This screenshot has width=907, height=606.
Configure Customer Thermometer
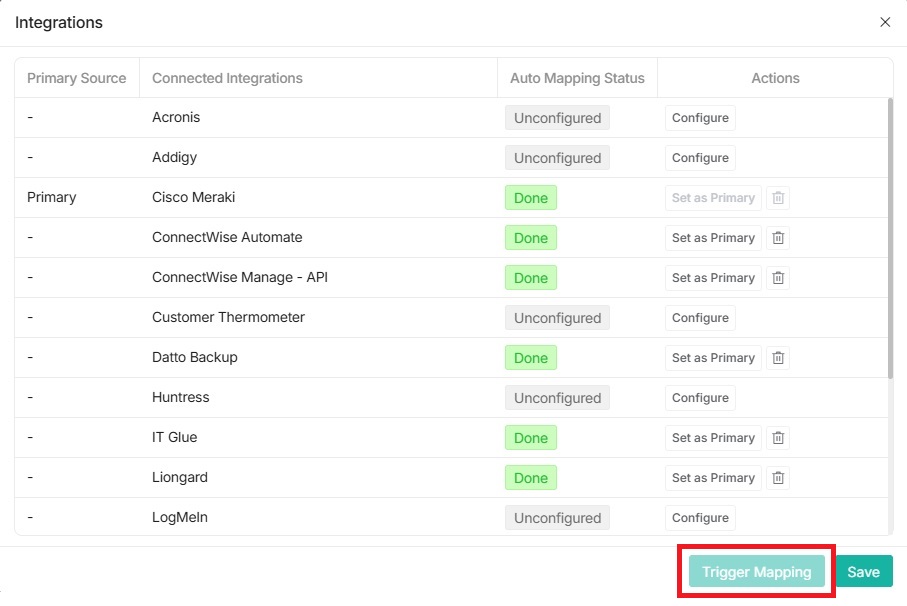[x=699, y=317]
